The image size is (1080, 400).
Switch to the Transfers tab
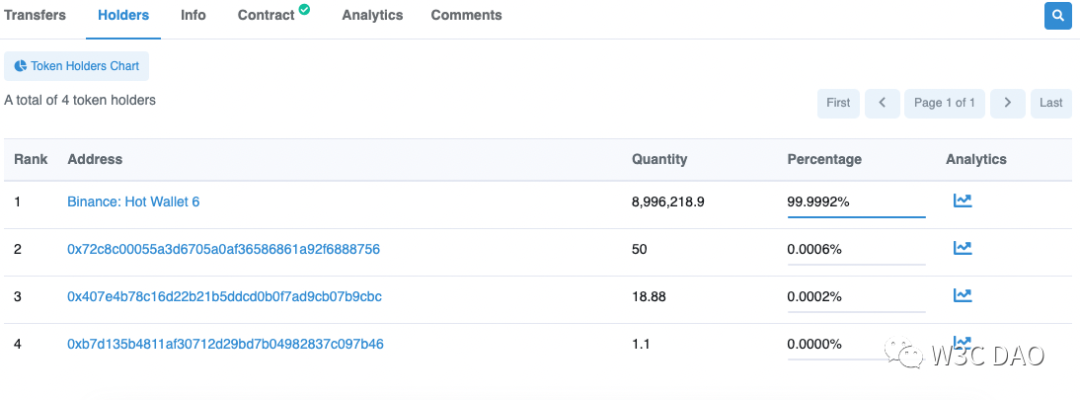35,15
